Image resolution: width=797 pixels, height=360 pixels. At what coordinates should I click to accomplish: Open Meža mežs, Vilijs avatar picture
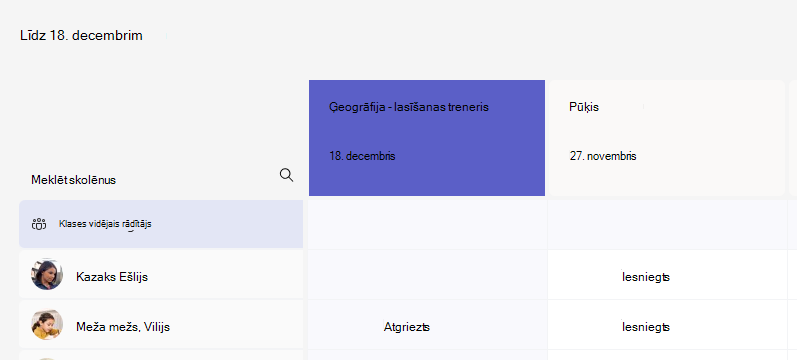47,324
